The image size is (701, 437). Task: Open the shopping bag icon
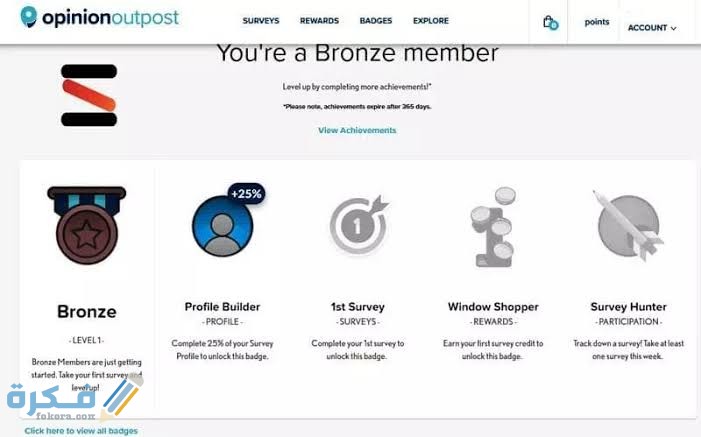[548, 21]
